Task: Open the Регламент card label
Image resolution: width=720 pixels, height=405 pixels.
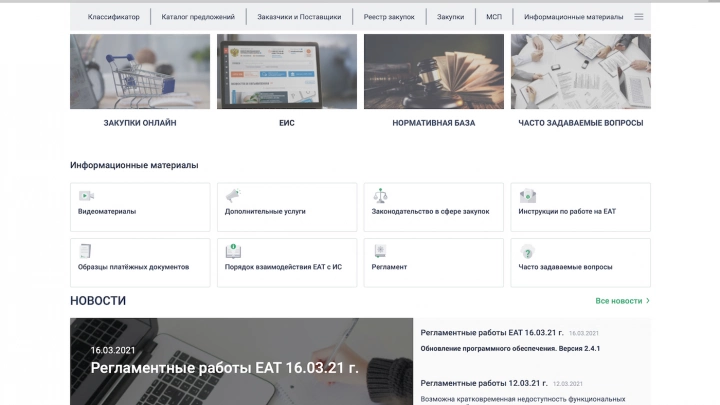Action: 389,267
